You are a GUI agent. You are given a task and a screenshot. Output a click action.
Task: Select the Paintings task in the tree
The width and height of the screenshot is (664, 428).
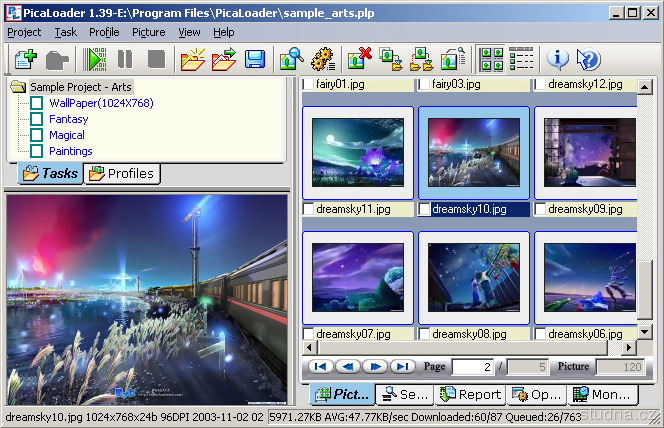coord(70,151)
